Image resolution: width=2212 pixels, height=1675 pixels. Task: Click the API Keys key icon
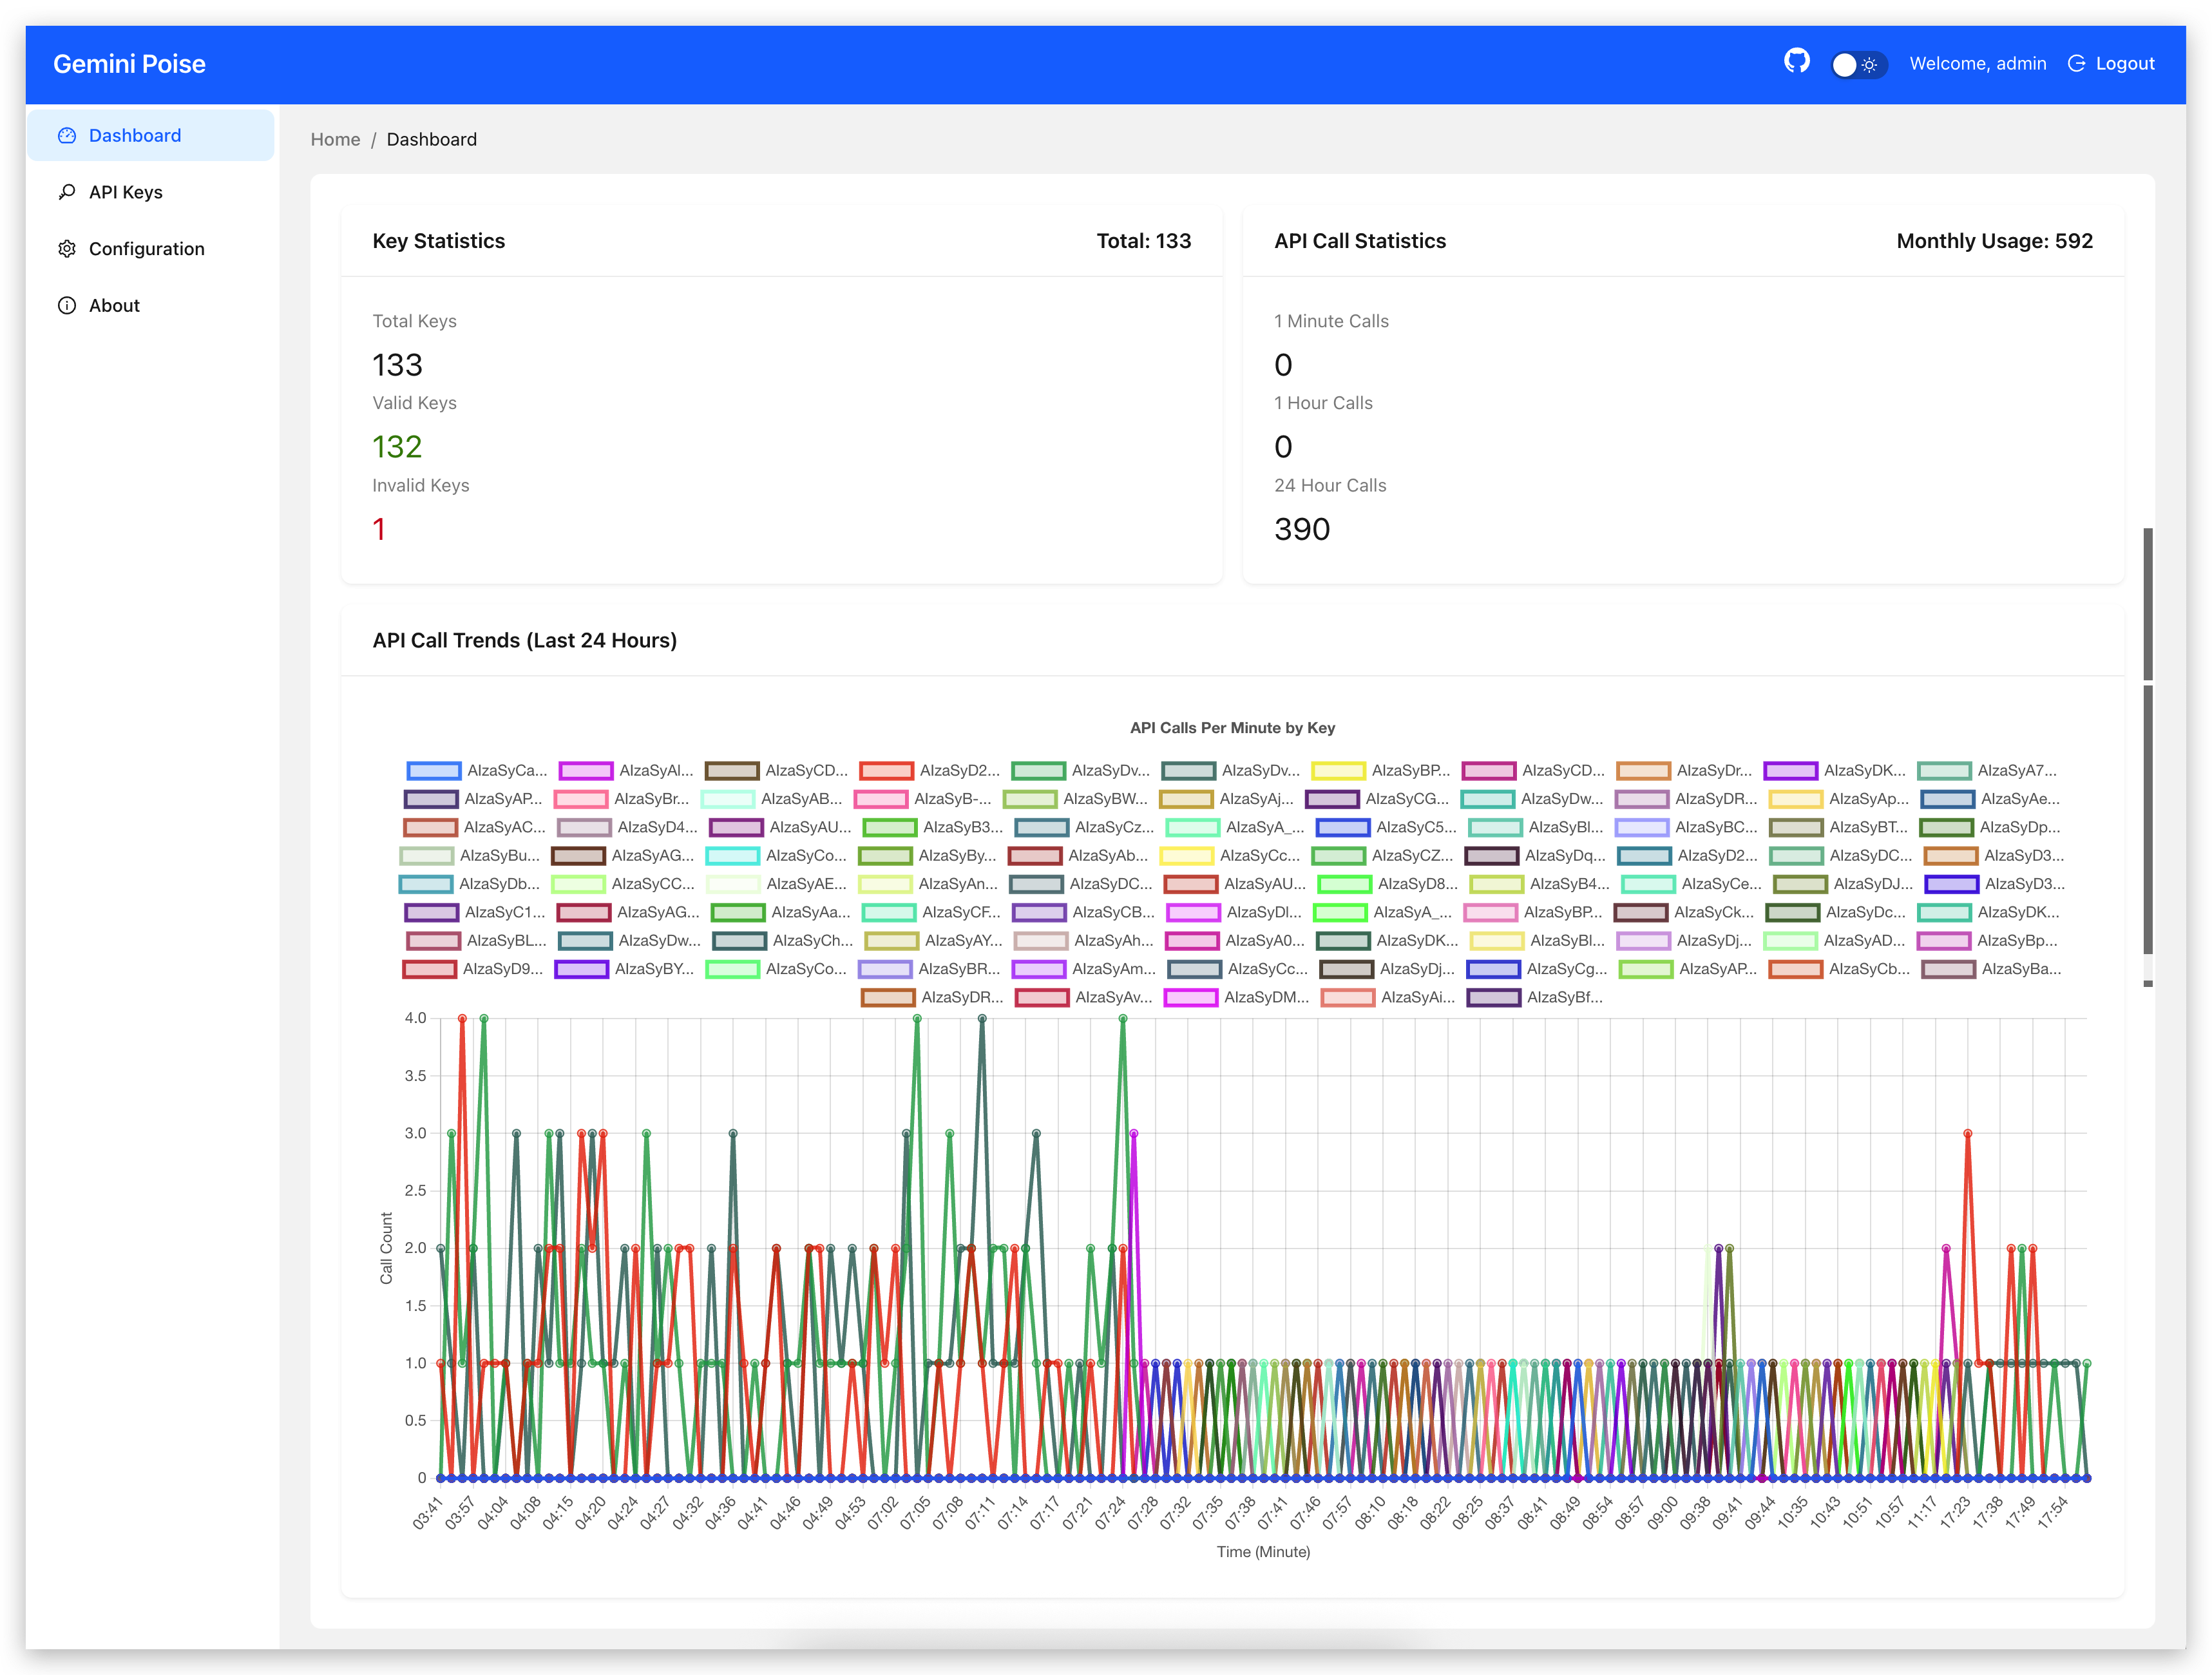[x=67, y=192]
